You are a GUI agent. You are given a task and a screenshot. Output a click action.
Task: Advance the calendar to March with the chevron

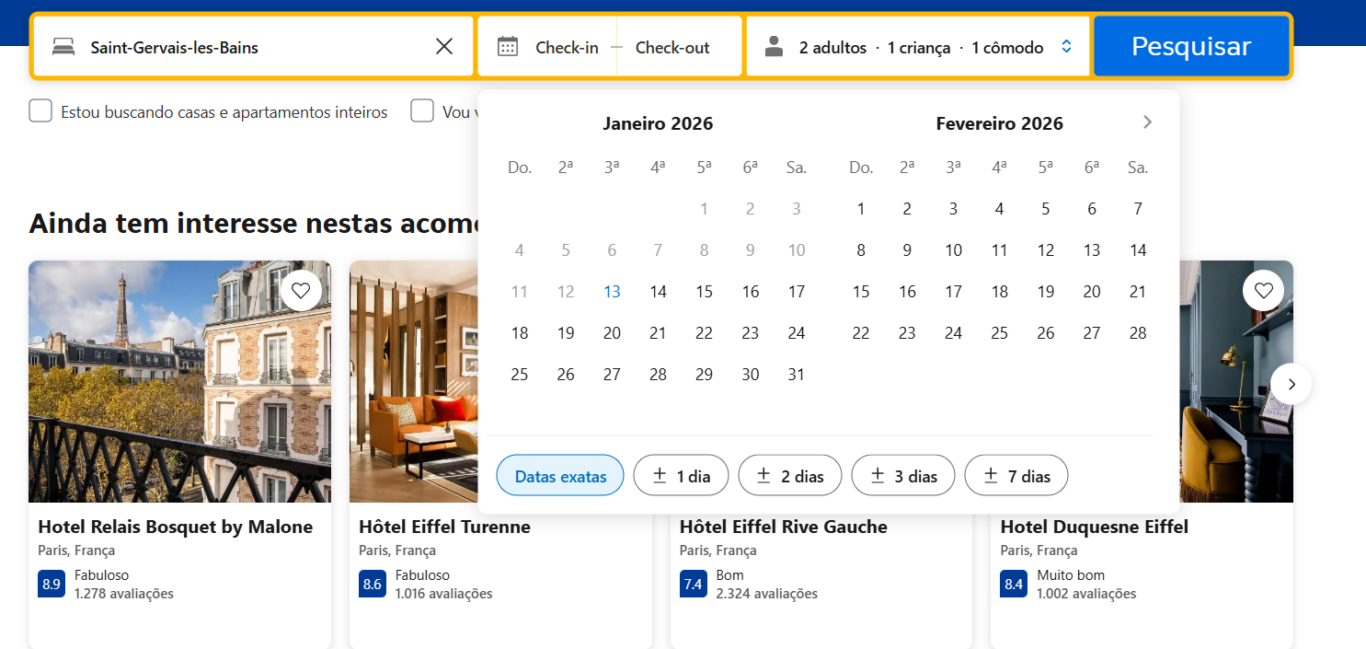[1146, 121]
